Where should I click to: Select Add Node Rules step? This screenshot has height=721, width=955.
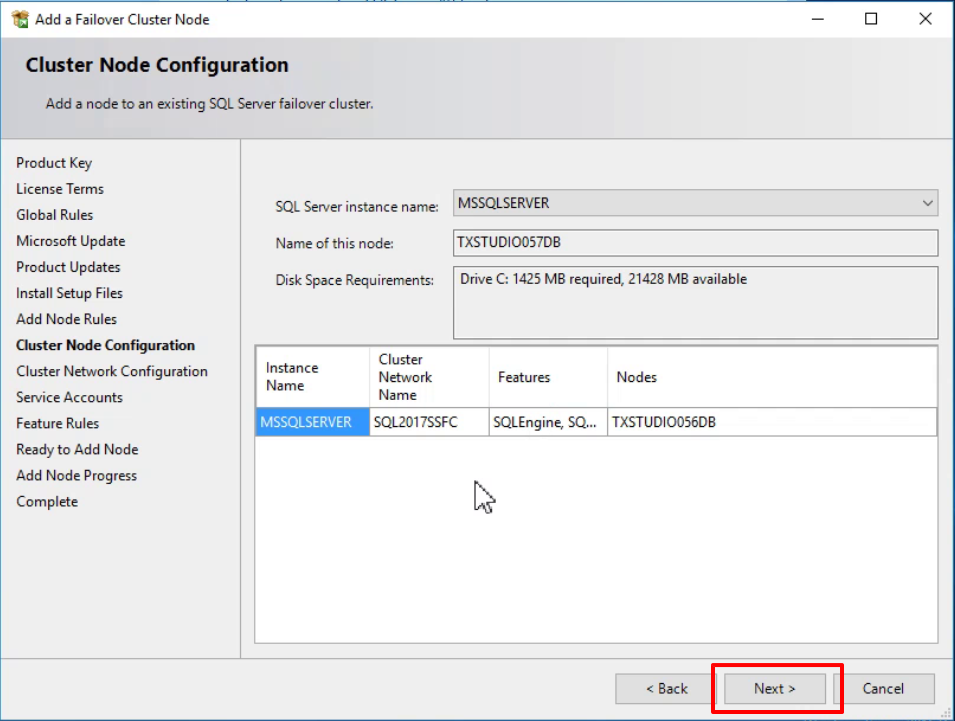pos(66,319)
